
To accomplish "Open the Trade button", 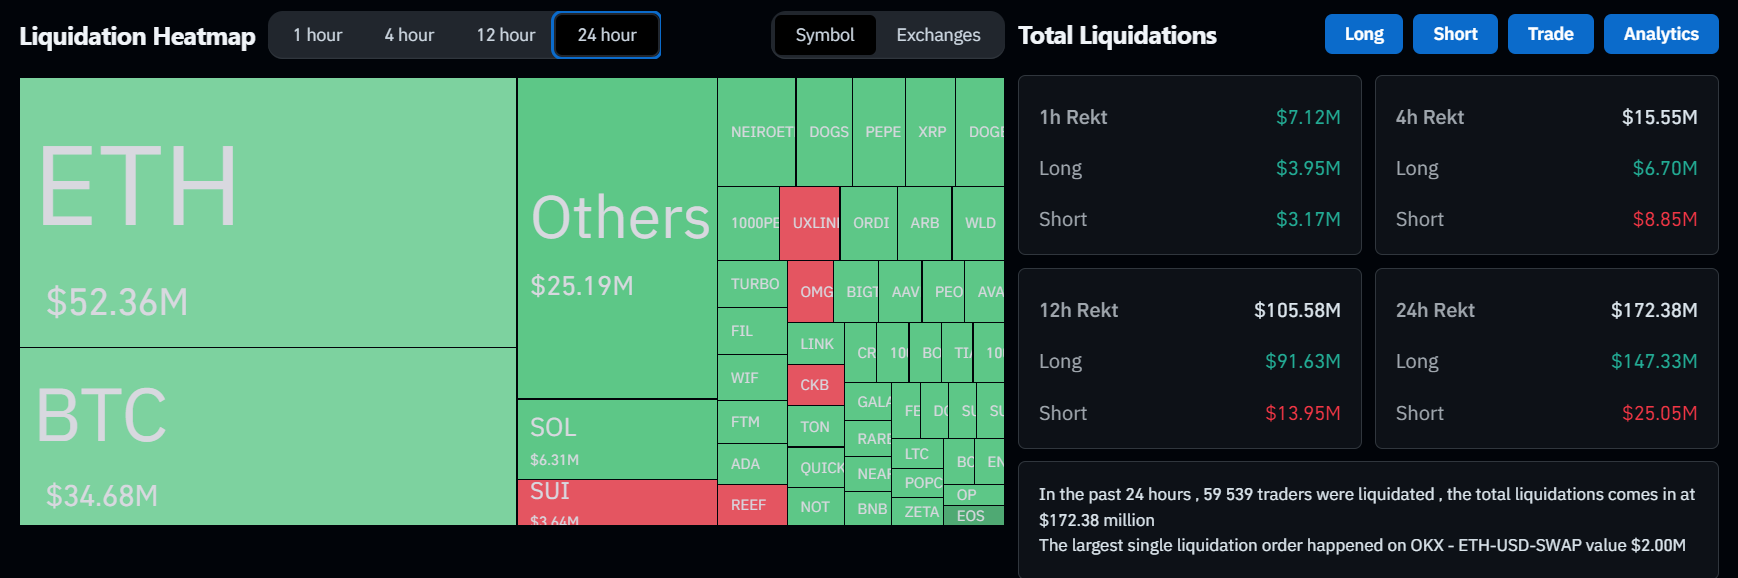I will pos(1550,34).
